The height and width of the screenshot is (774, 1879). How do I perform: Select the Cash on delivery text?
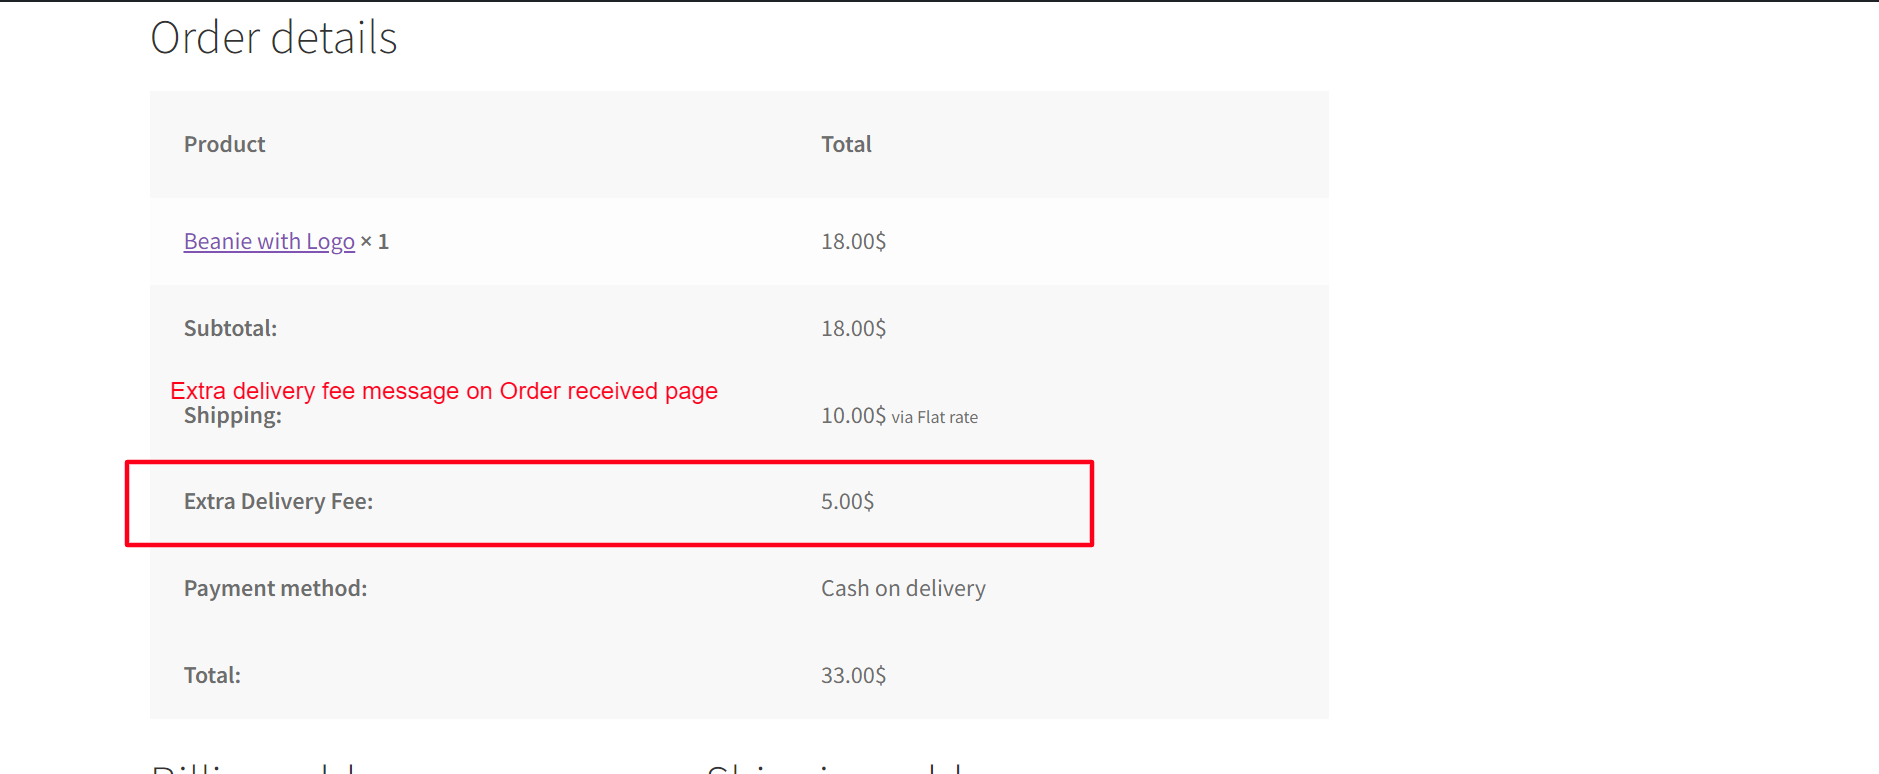pos(902,588)
